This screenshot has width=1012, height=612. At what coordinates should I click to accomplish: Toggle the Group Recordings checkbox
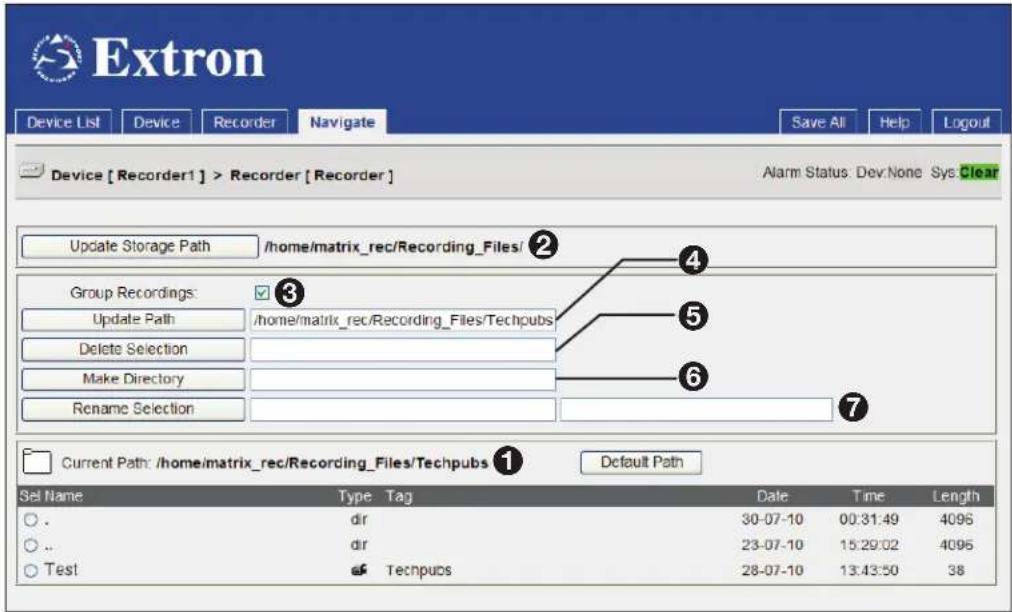261,293
